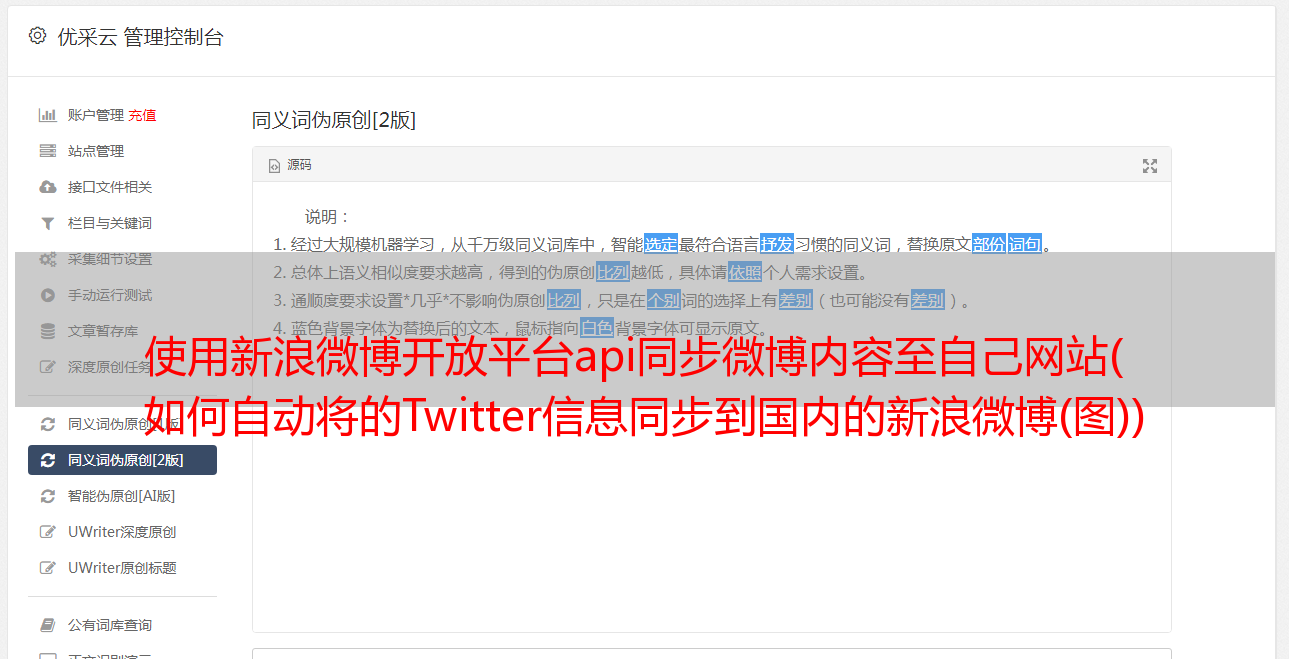Click the bar chart icon for 账户管理

(x=47, y=115)
